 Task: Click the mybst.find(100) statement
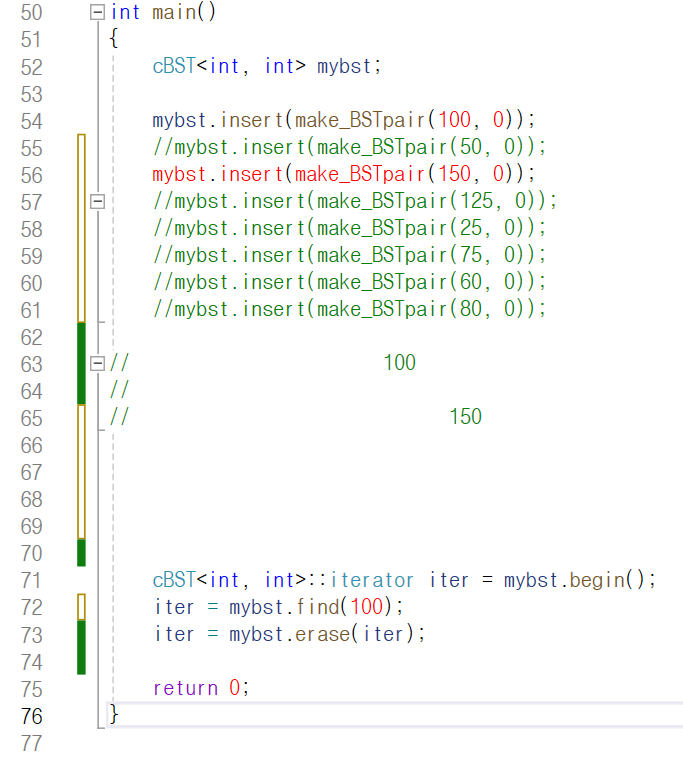click(x=279, y=607)
